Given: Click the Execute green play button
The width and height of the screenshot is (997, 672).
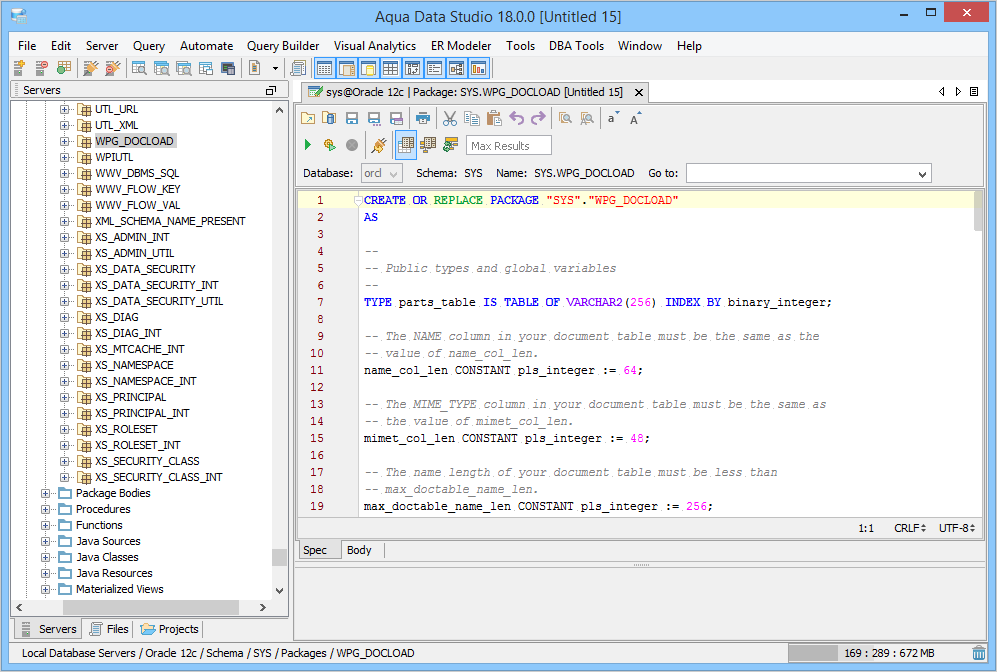Looking at the screenshot, I should click(x=308, y=146).
